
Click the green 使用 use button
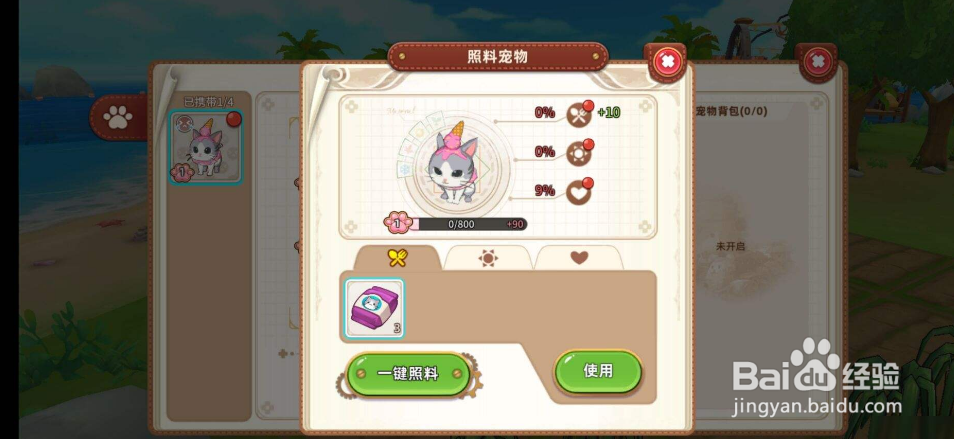(598, 371)
